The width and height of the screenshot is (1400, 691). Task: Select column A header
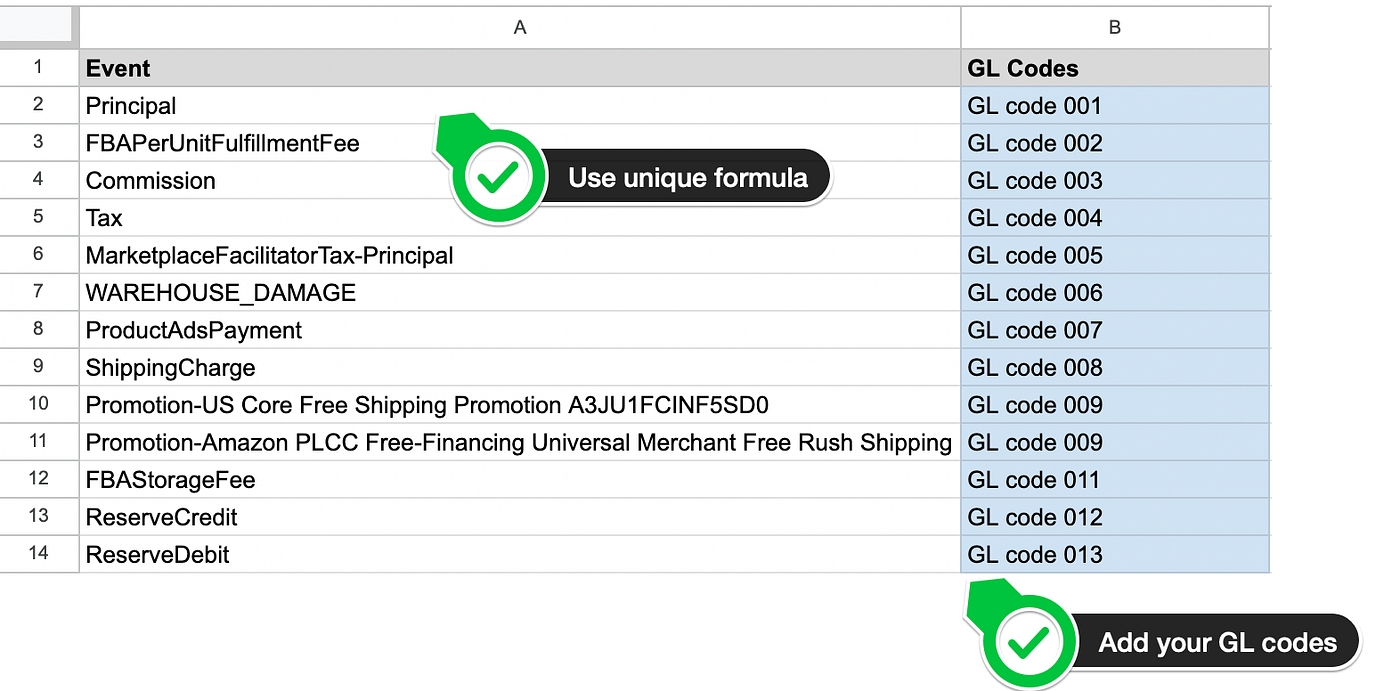519,28
